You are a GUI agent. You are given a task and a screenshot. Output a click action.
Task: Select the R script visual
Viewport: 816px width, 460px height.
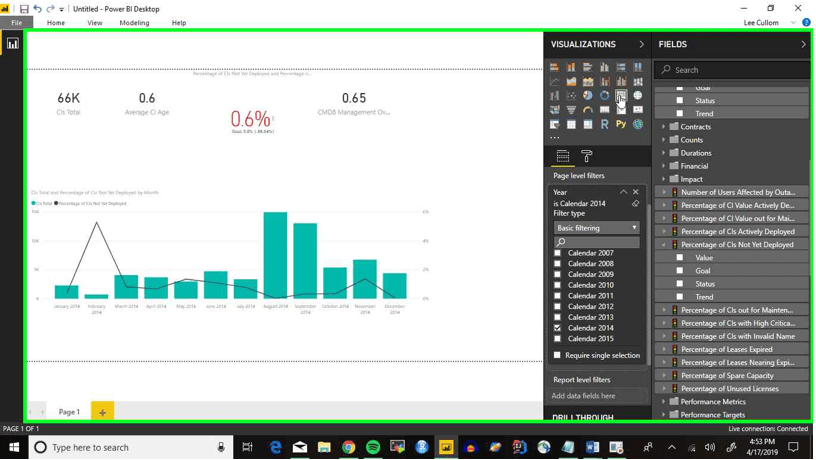[x=604, y=124]
